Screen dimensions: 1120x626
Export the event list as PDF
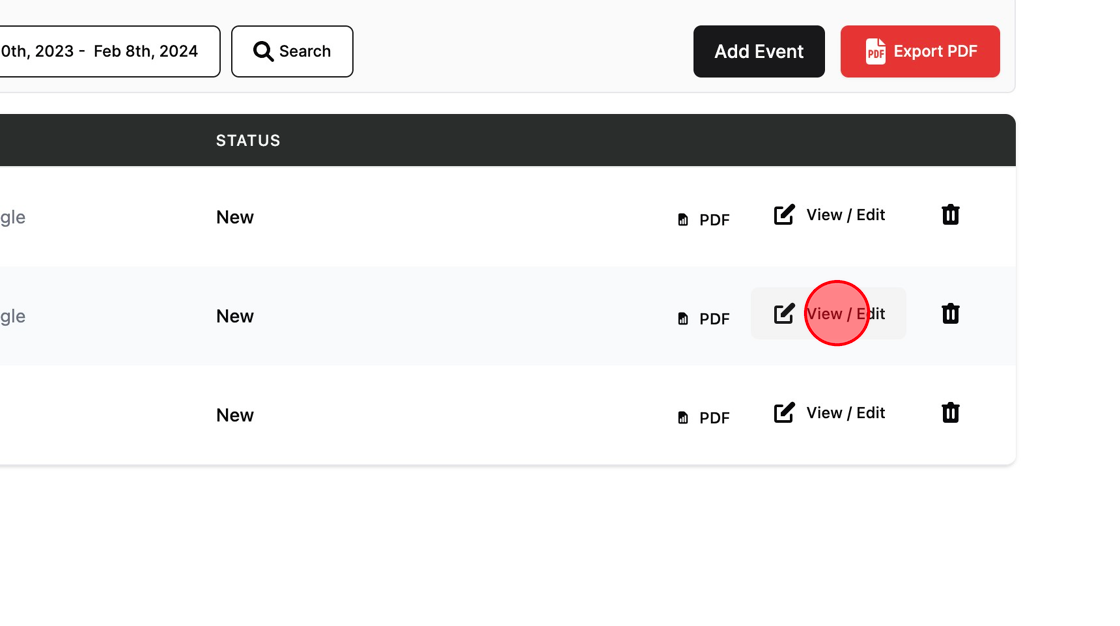tap(920, 51)
